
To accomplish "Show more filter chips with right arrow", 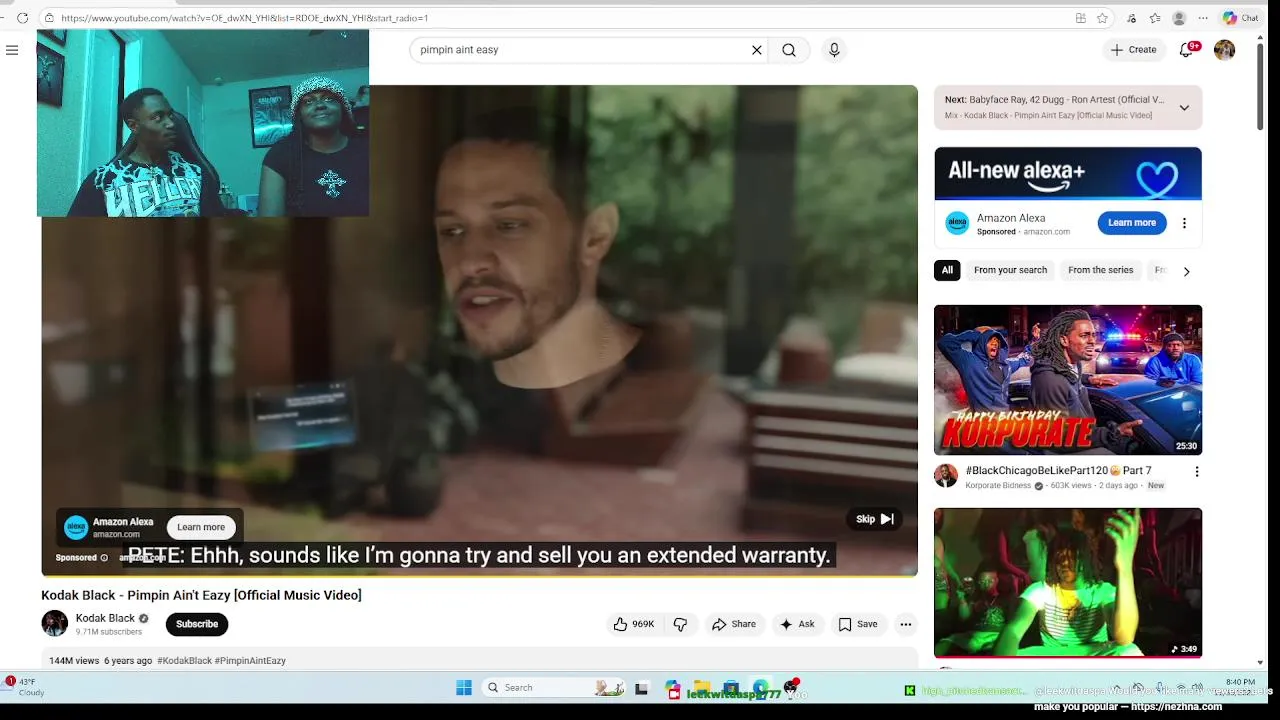I will (x=1186, y=271).
